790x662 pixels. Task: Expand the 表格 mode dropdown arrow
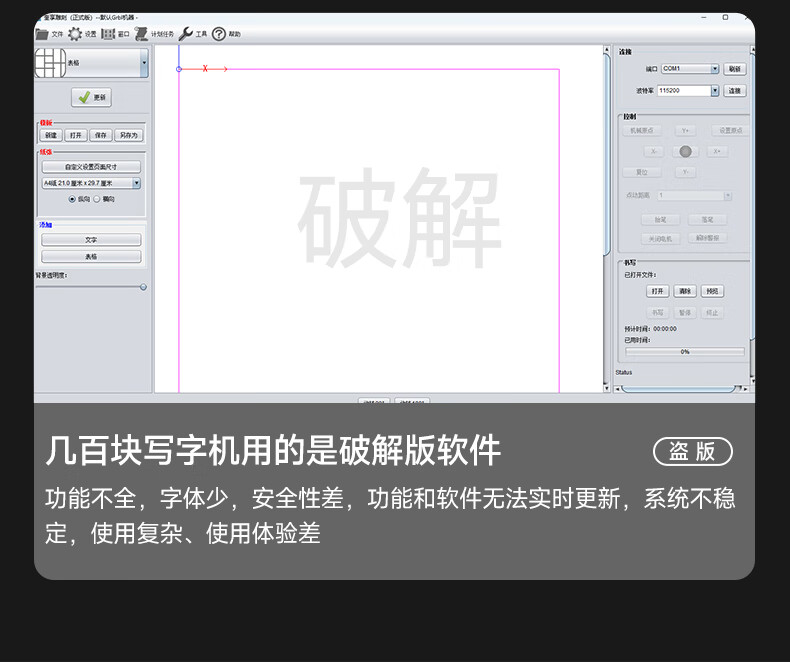[x=145, y=63]
